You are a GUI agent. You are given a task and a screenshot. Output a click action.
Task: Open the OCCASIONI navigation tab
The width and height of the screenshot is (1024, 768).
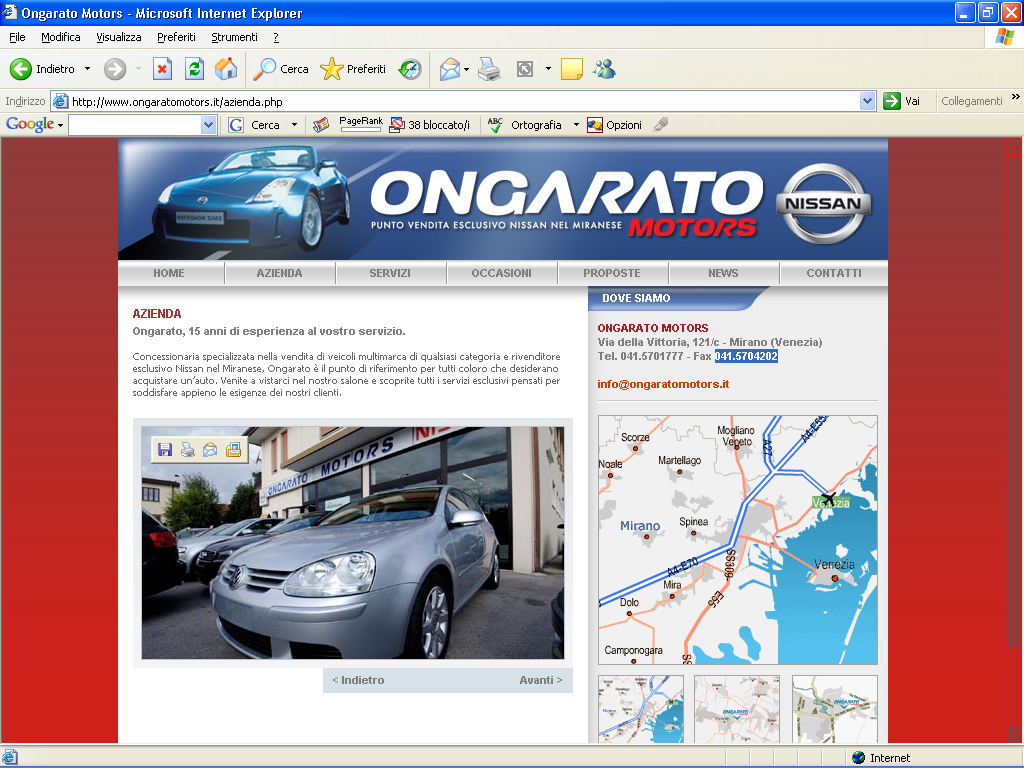click(x=502, y=273)
